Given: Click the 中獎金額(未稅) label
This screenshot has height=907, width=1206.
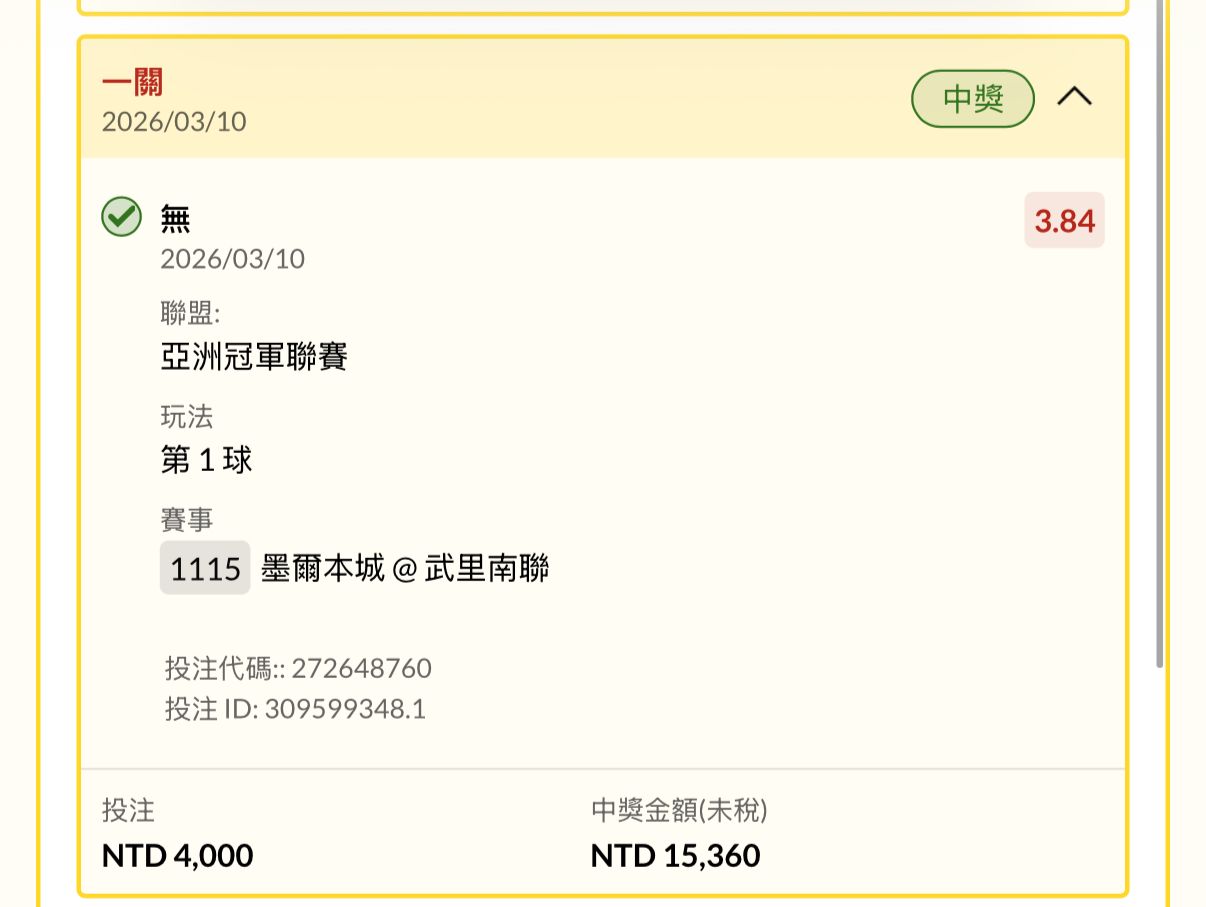Looking at the screenshot, I should pos(679,811).
